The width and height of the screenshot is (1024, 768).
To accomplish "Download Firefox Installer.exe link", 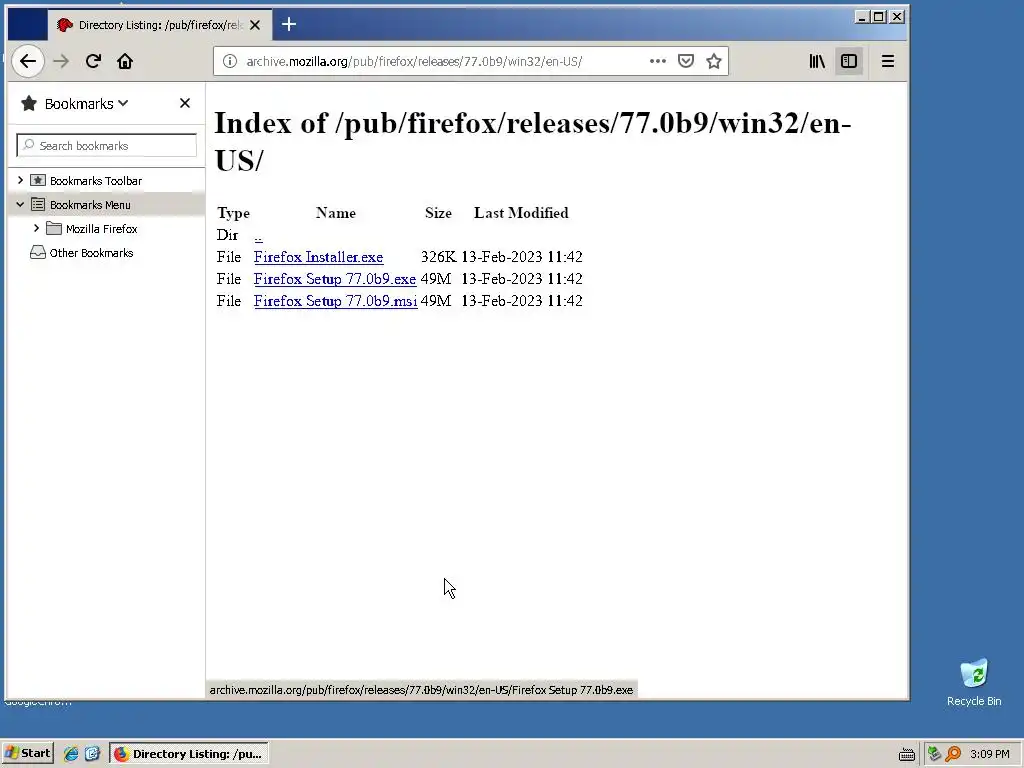I will [x=319, y=257].
